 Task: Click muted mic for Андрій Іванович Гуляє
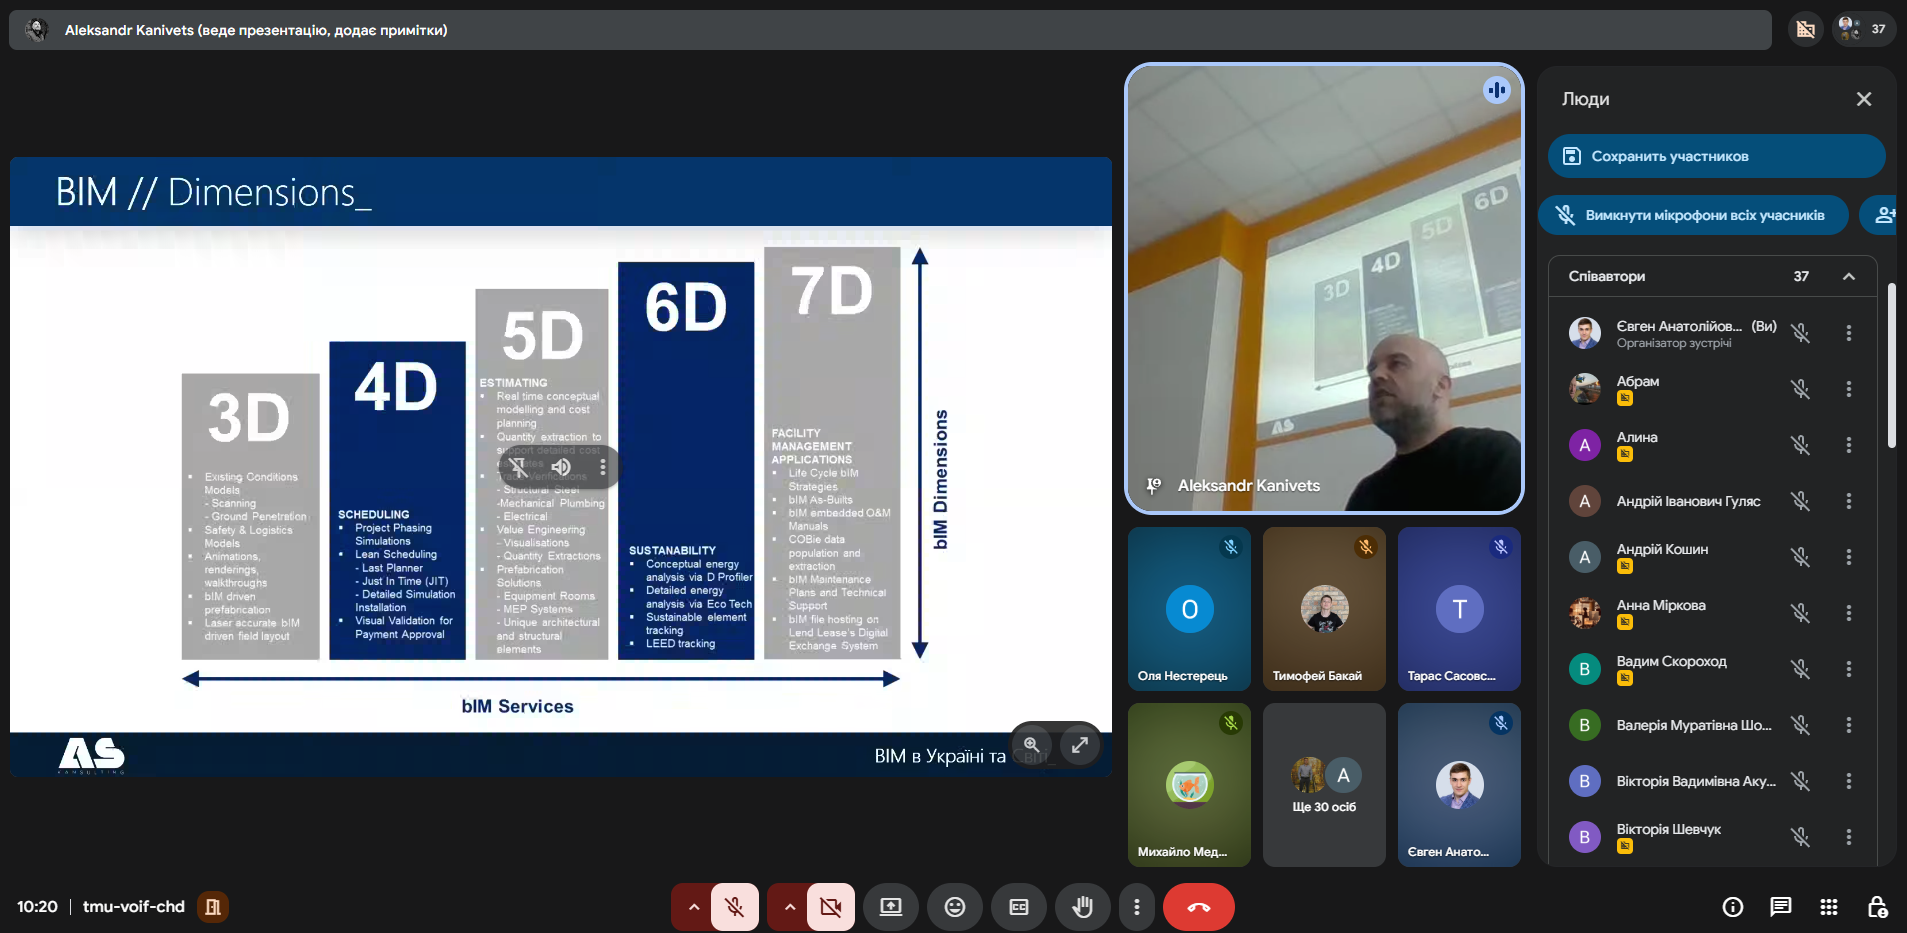tap(1801, 501)
